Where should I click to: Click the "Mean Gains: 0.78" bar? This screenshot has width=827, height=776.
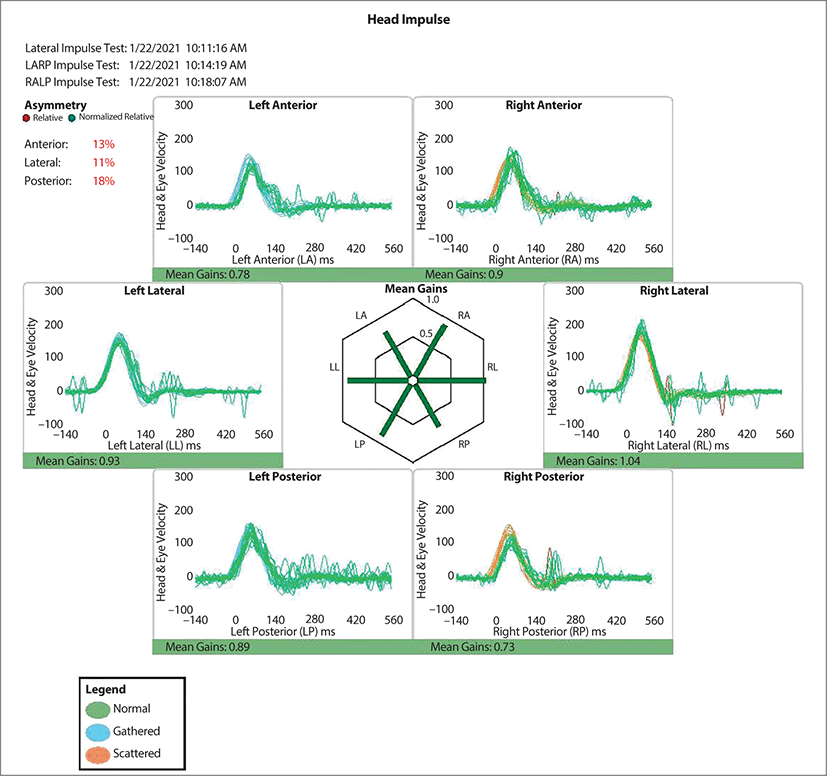coord(283,274)
